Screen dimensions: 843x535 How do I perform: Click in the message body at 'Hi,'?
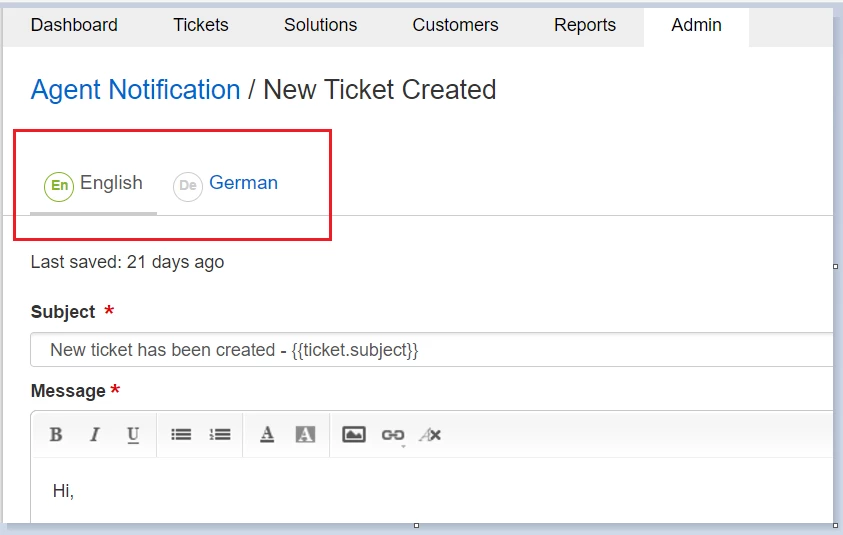[63, 491]
